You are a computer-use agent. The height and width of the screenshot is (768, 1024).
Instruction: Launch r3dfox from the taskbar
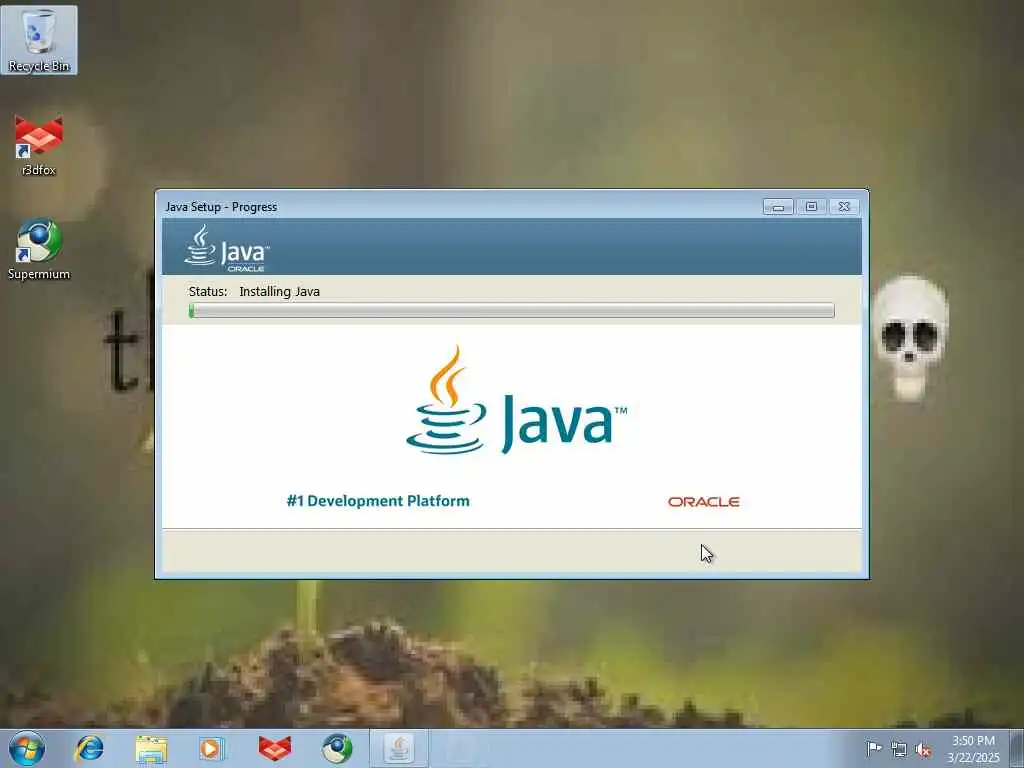coord(274,748)
